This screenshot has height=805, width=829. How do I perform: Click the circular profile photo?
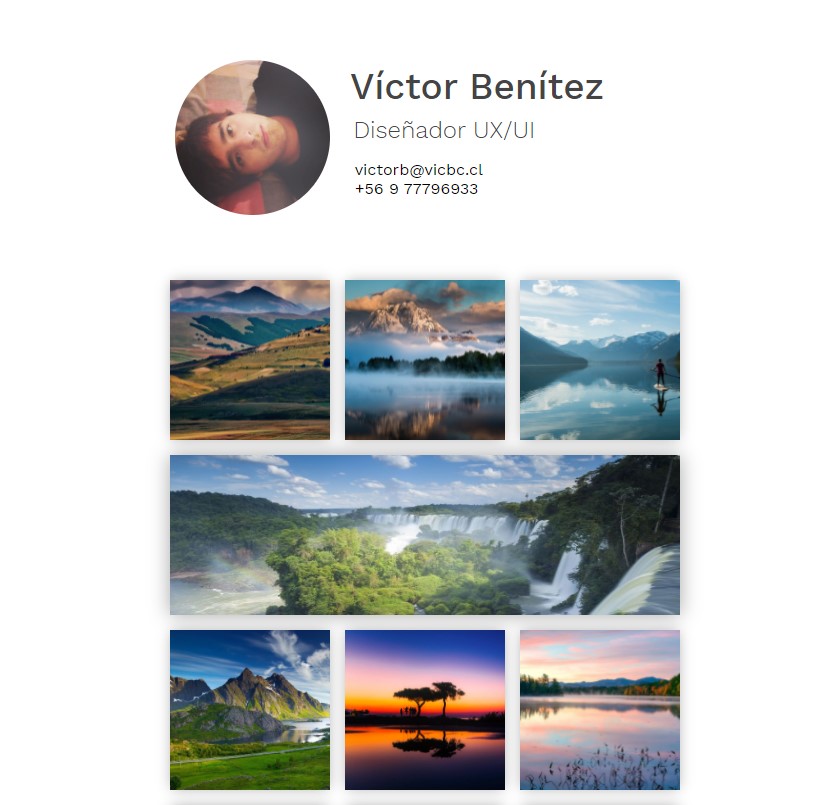pyautogui.click(x=252, y=137)
